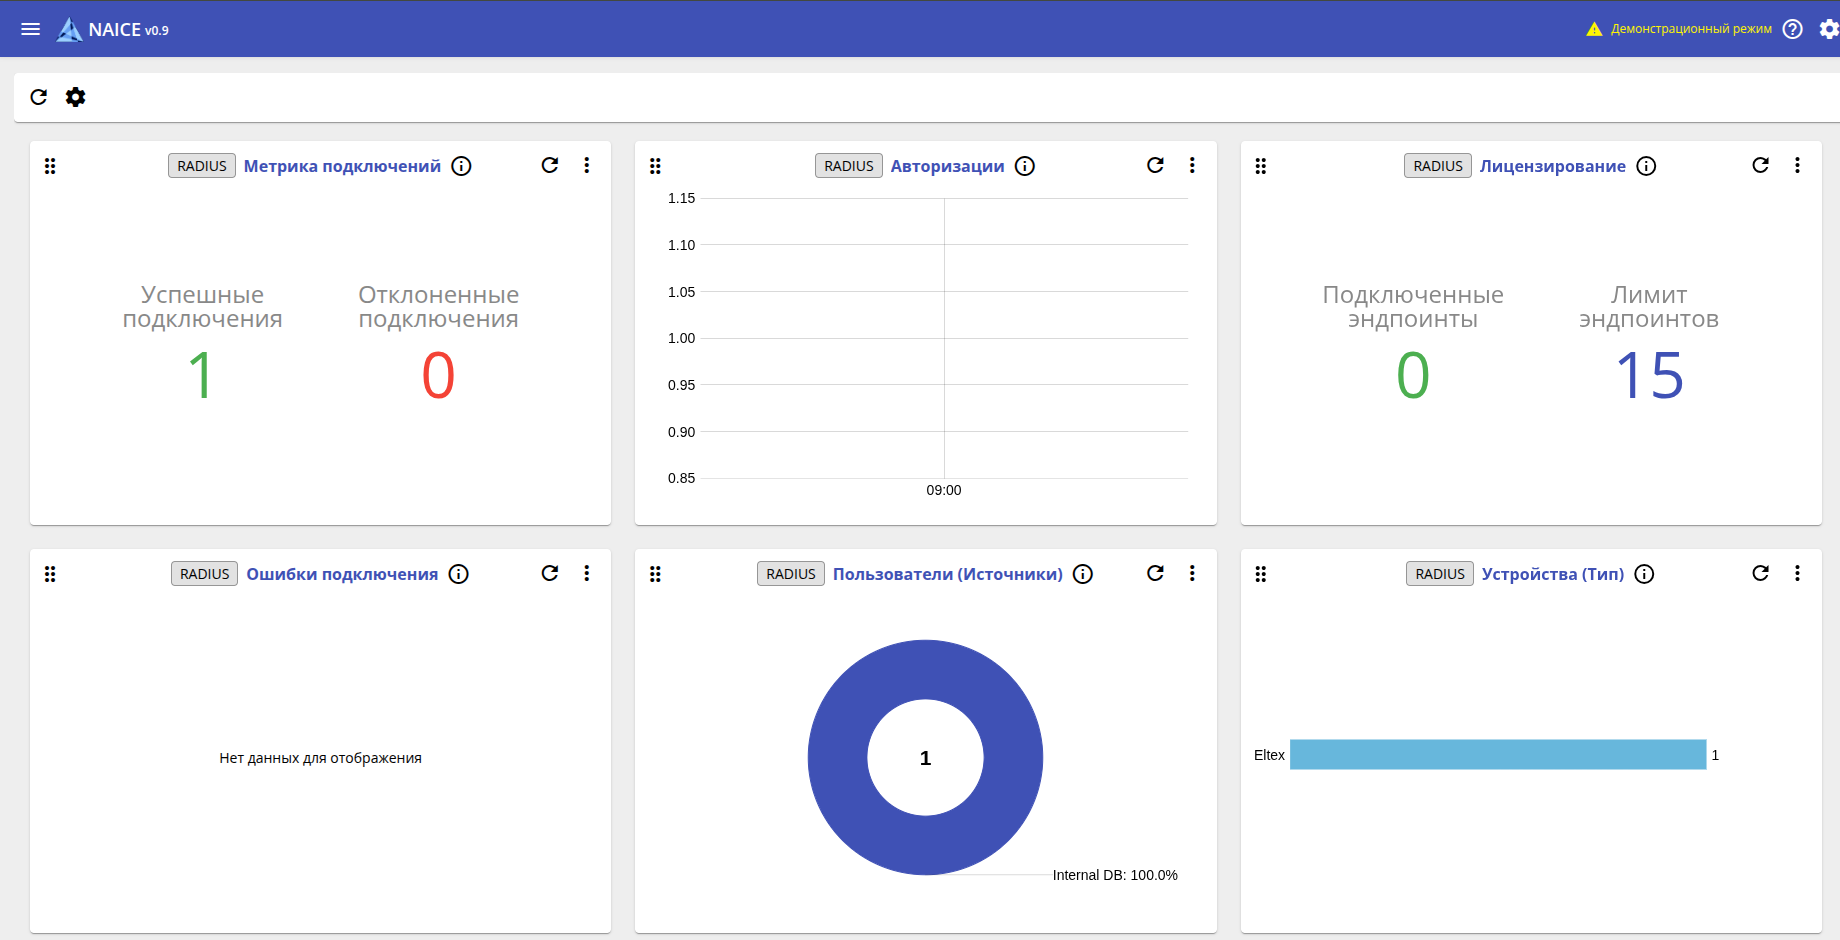This screenshot has height=940, width=1840.
Task: Open the help question mark icon
Action: [x=1793, y=29]
